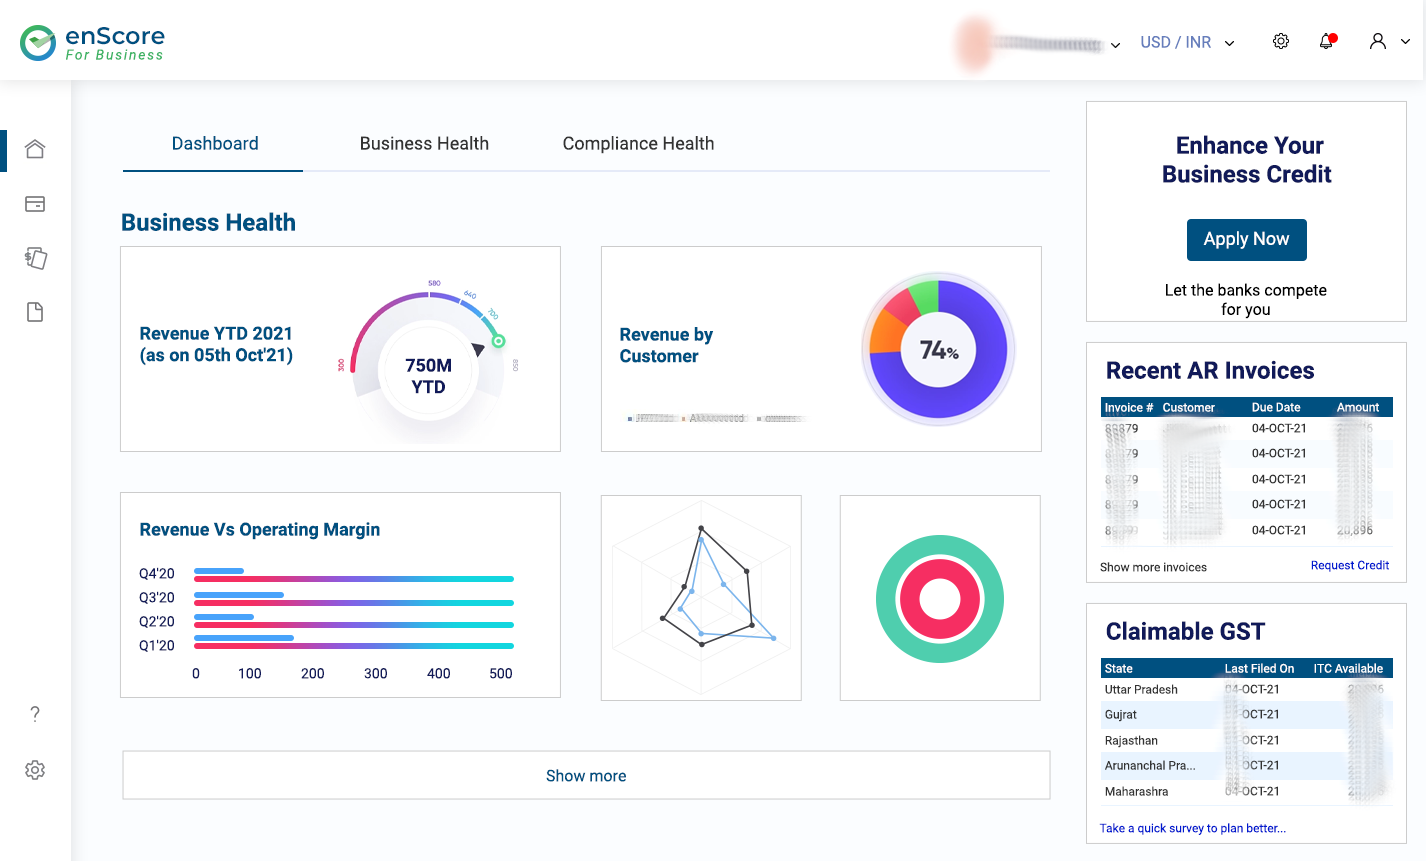Open the documents page via the sidebar icon
Image resolution: width=1426 pixels, height=861 pixels.
35,312
